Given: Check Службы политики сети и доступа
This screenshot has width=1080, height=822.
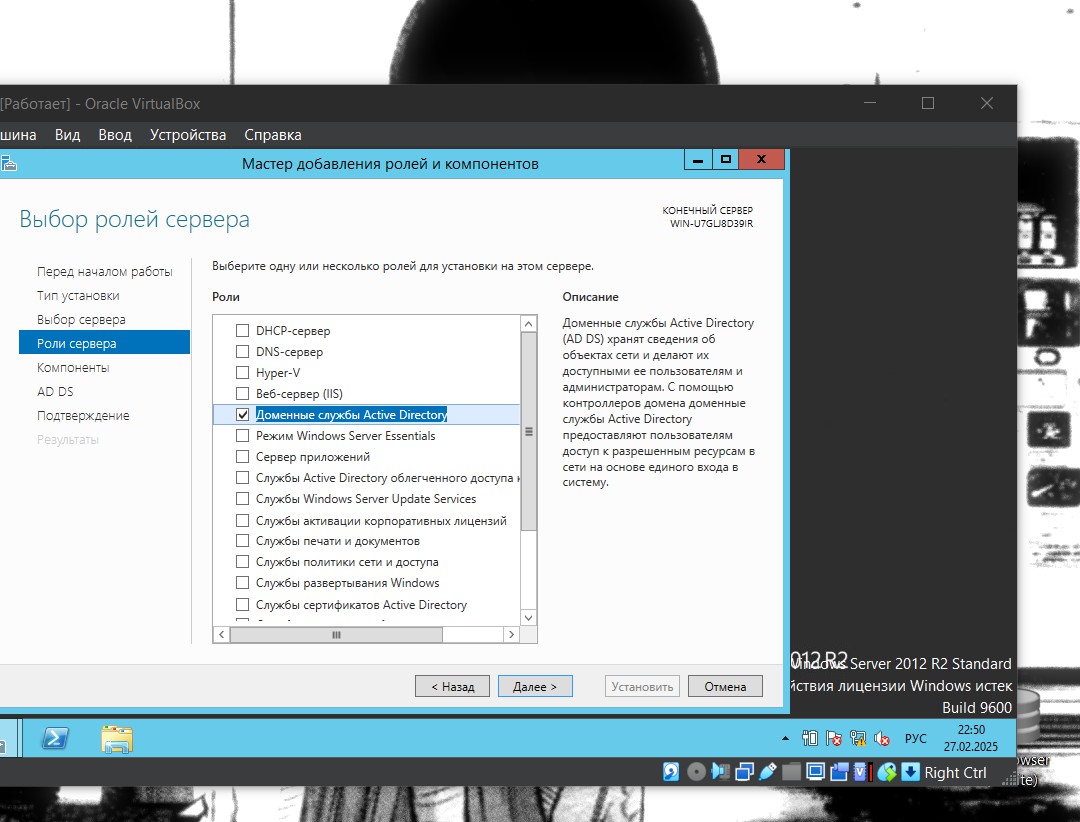Looking at the screenshot, I should tap(242, 562).
